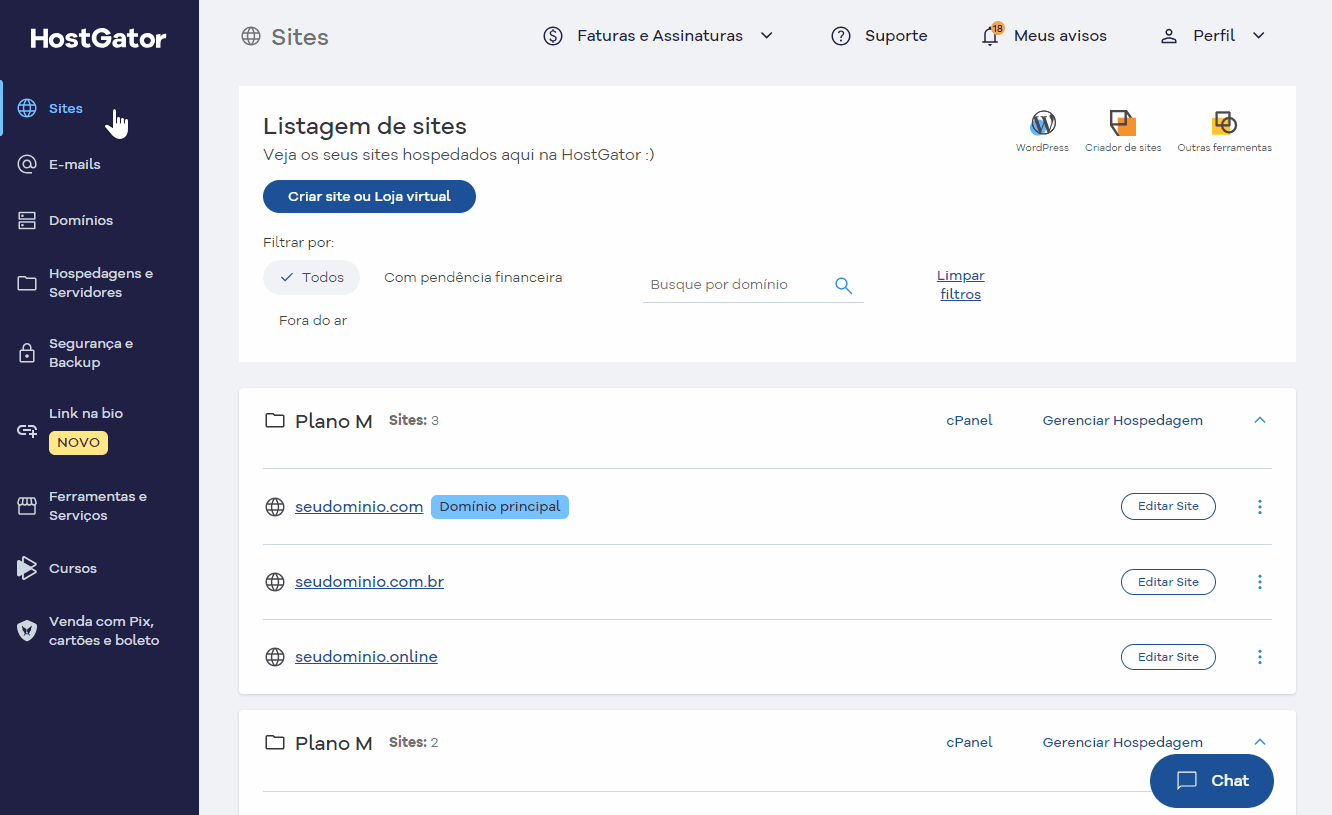Click the globe icon in Sites page header

[250, 37]
